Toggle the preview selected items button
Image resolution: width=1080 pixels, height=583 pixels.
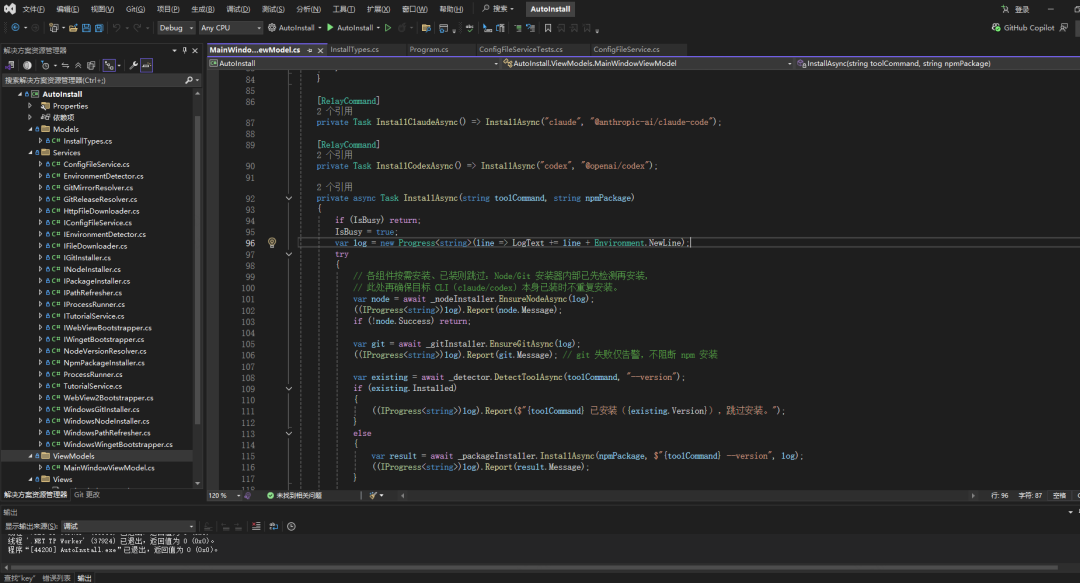tap(146, 65)
